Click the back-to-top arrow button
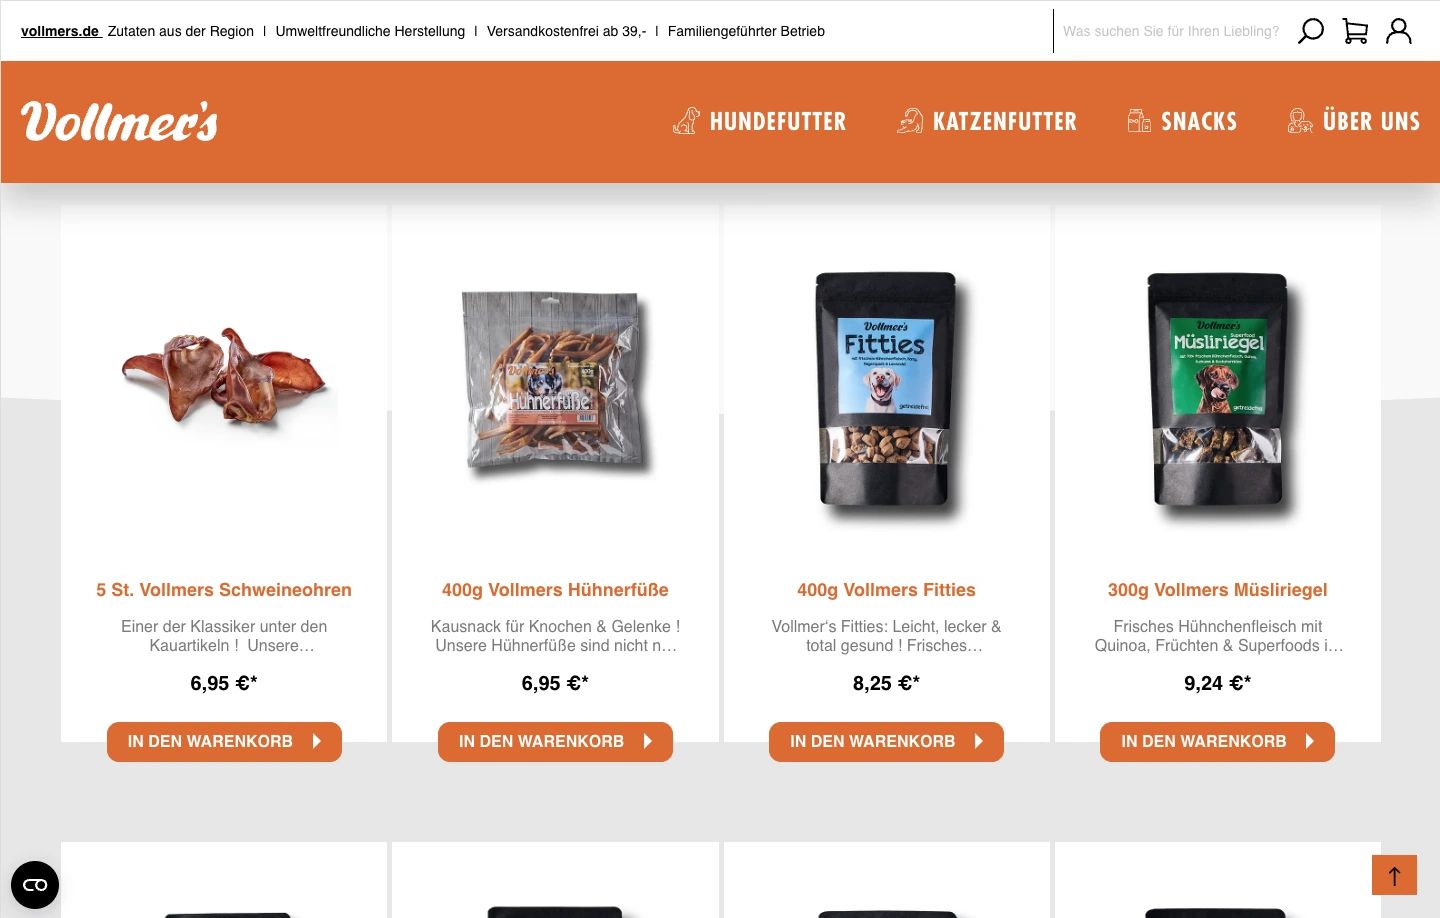Screen dimensions: 1440x918 1394,875
